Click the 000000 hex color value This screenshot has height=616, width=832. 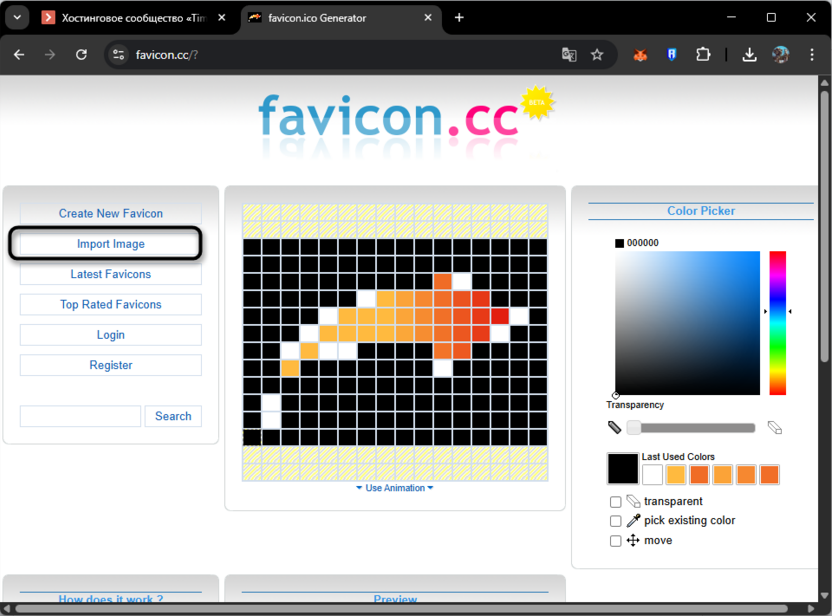pyautogui.click(x=643, y=242)
